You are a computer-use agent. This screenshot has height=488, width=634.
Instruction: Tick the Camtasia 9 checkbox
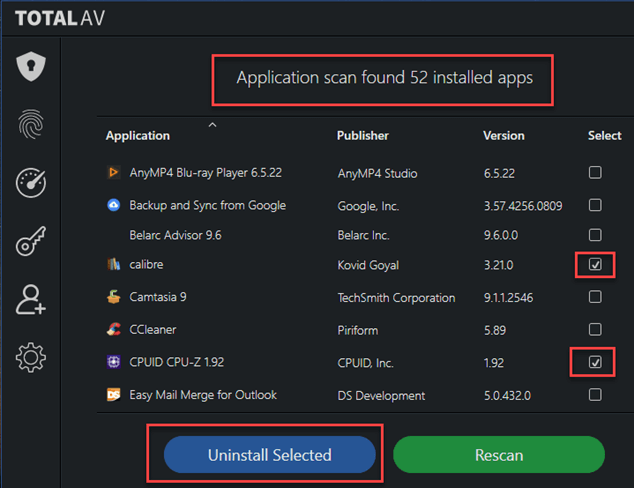(595, 297)
